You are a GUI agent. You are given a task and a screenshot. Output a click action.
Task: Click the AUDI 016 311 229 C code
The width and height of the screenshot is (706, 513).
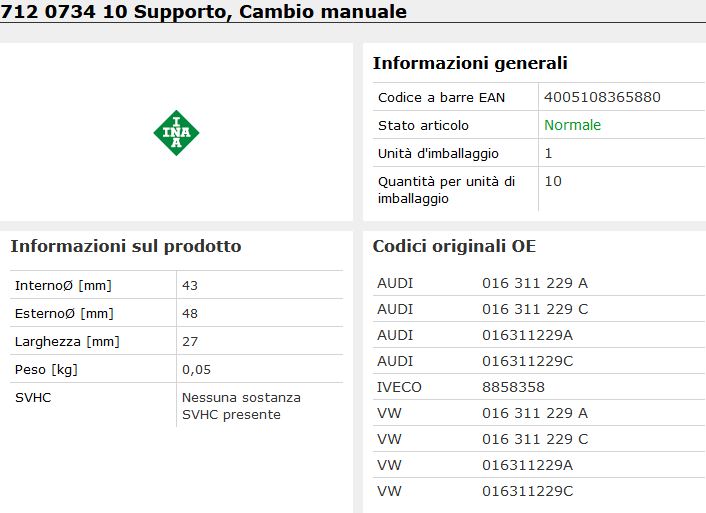coord(534,309)
